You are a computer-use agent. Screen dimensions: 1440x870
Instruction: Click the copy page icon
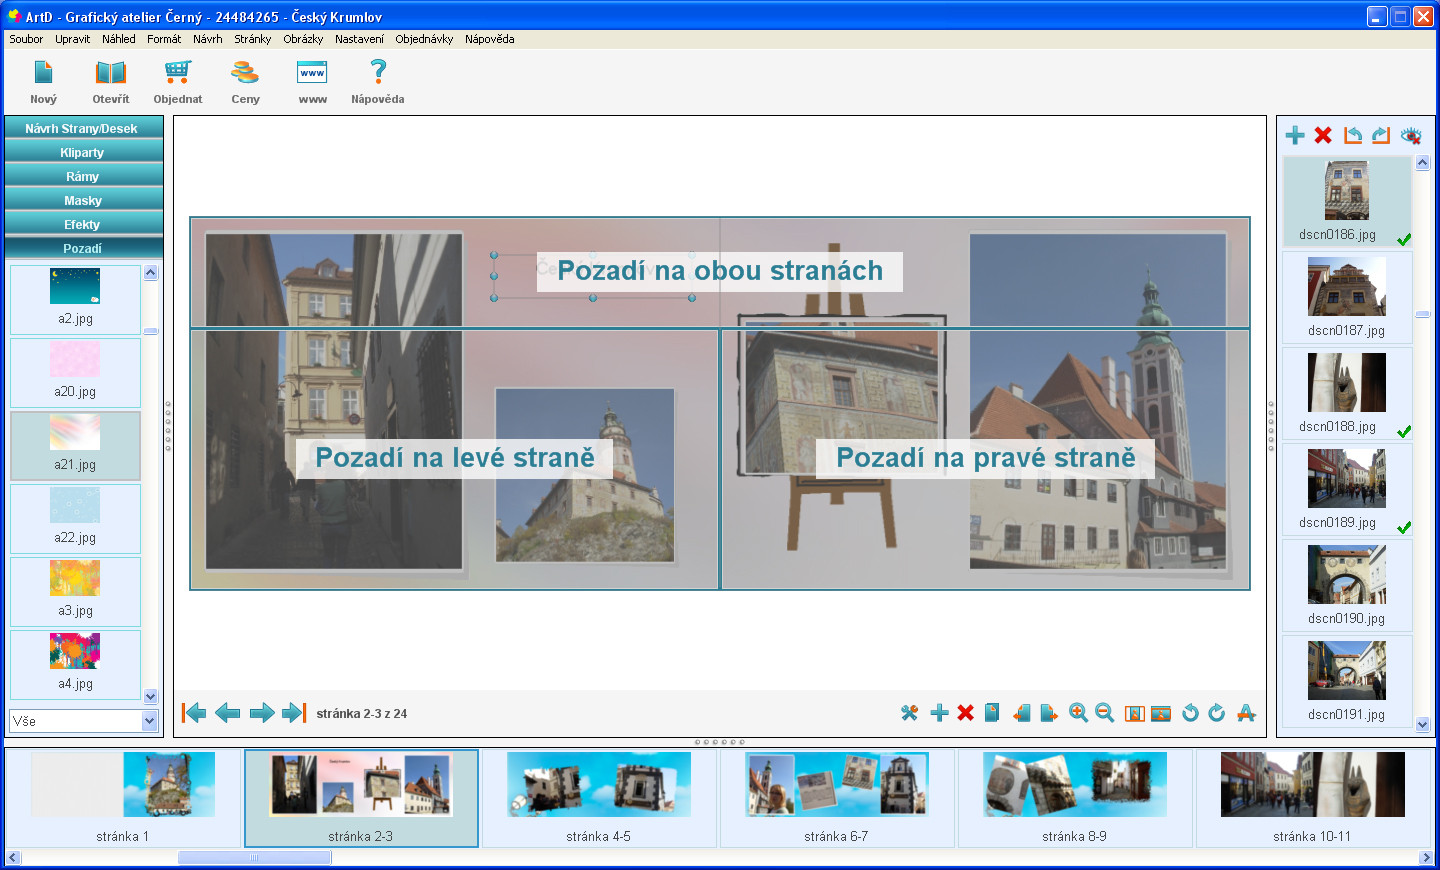pos(992,713)
